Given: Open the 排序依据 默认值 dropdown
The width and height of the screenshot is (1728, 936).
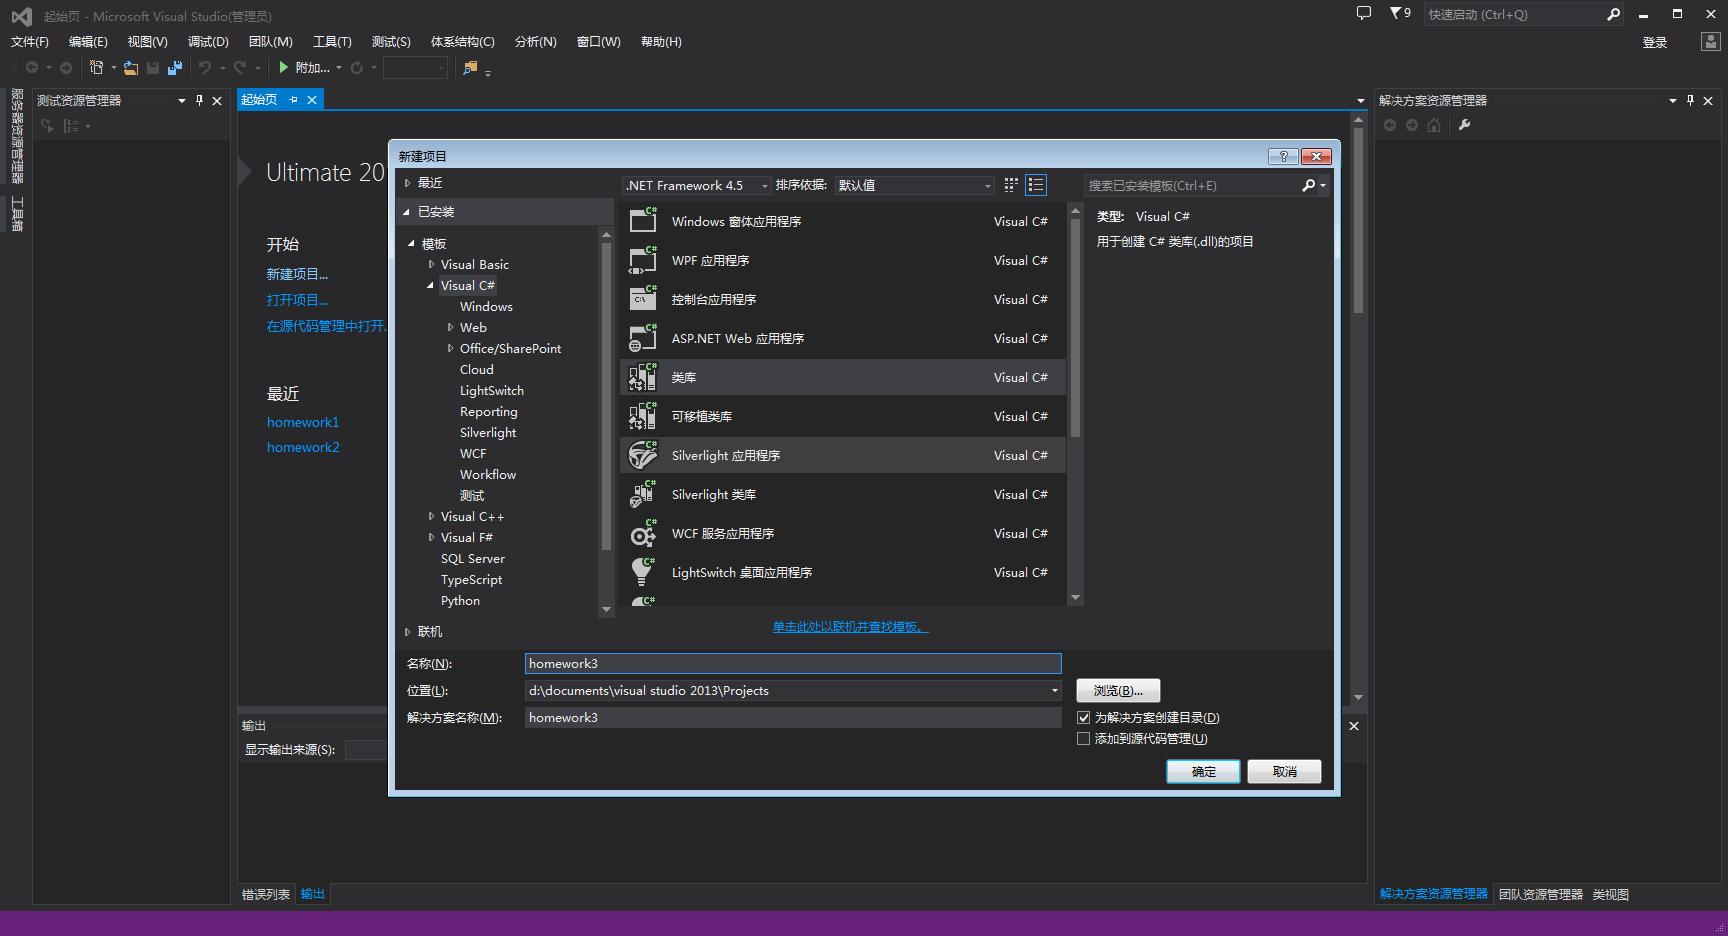Looking at the screenshot, I should point(915,185).
